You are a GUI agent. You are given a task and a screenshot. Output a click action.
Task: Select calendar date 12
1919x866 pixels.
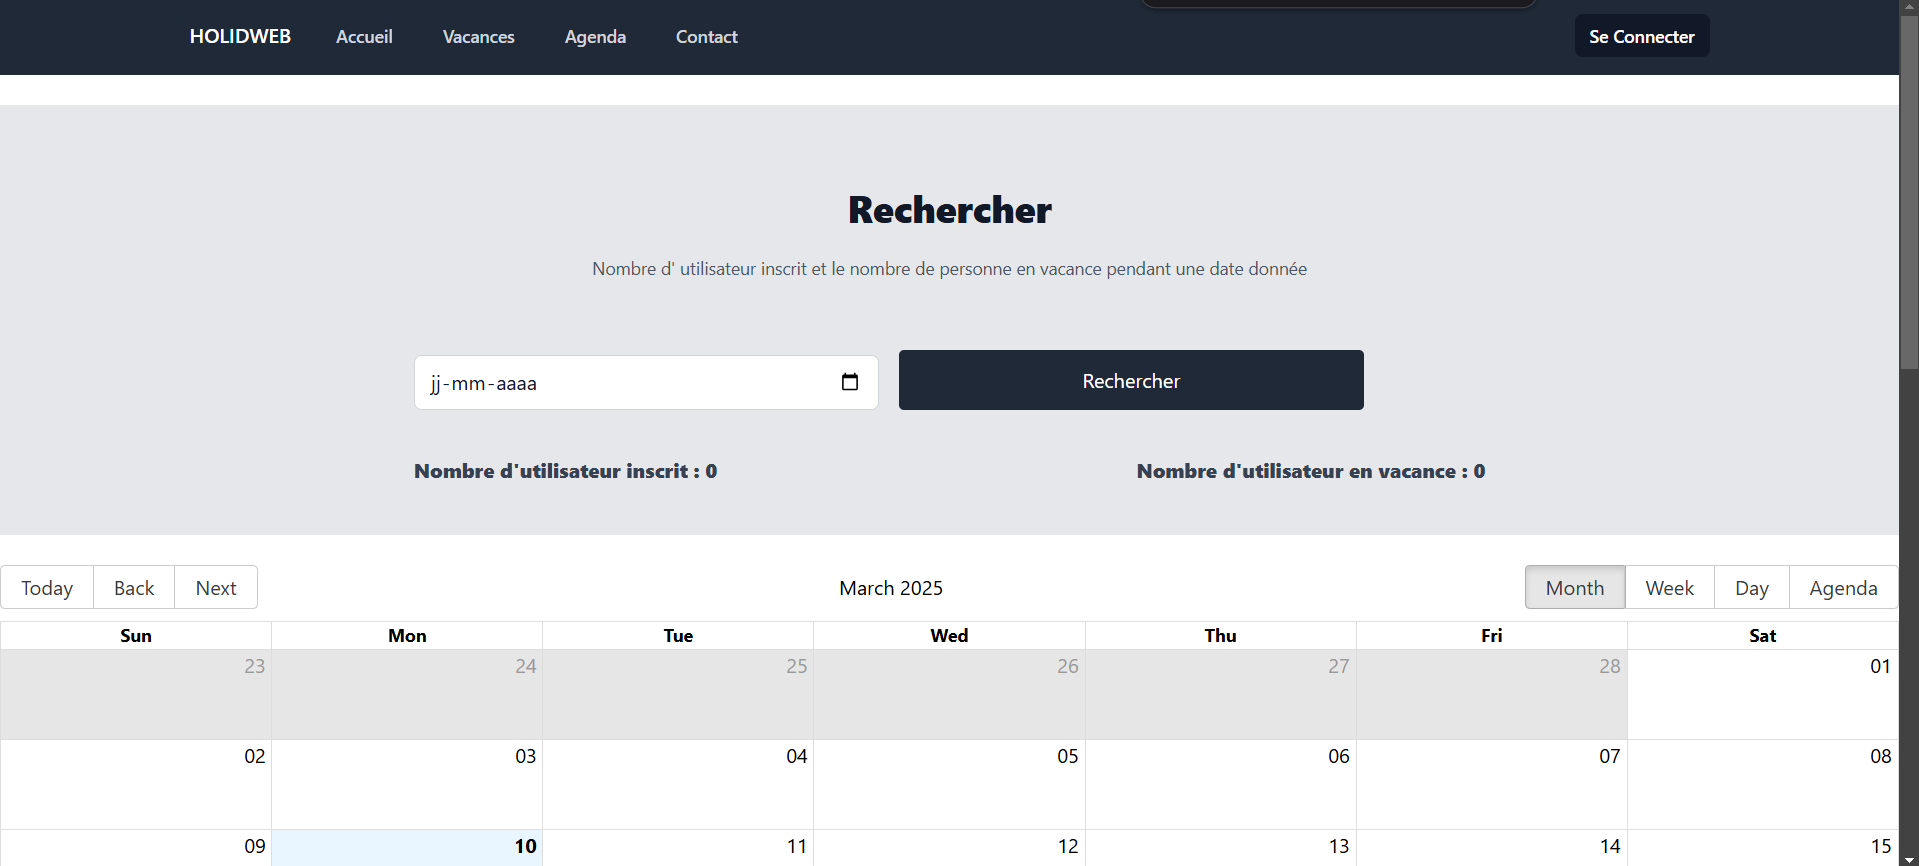pos(1068,846)
